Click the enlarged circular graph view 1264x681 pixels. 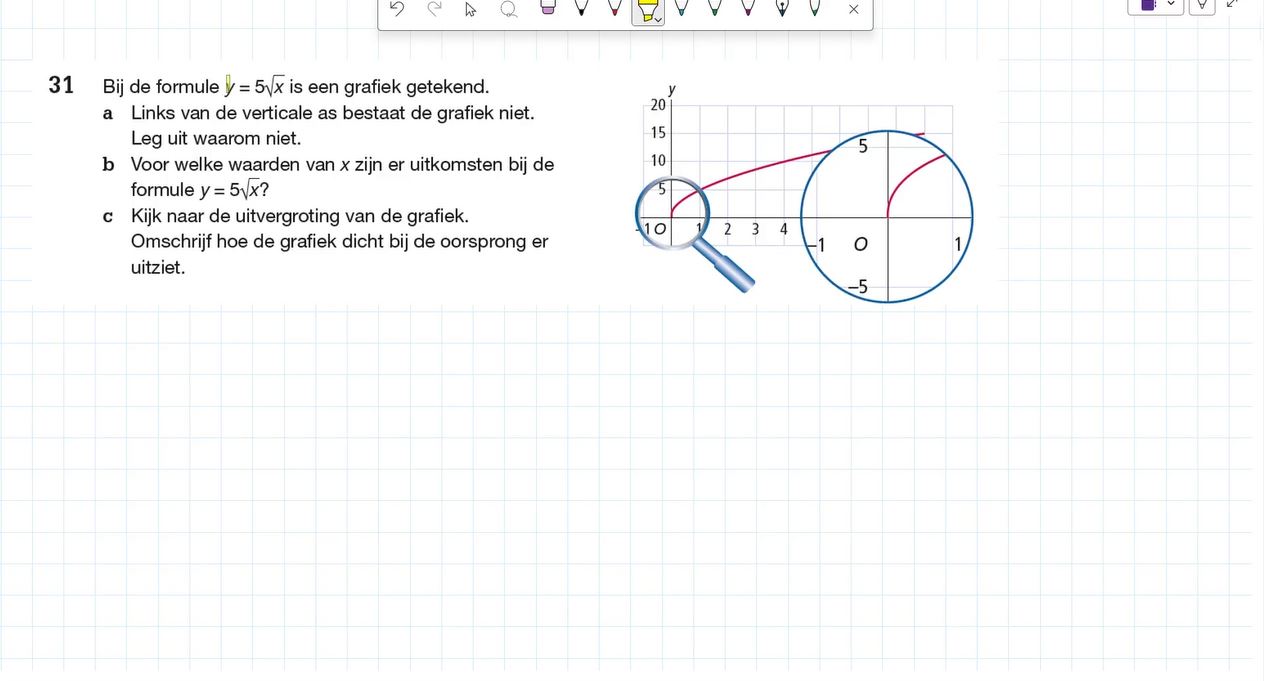[x=887, y=216]
